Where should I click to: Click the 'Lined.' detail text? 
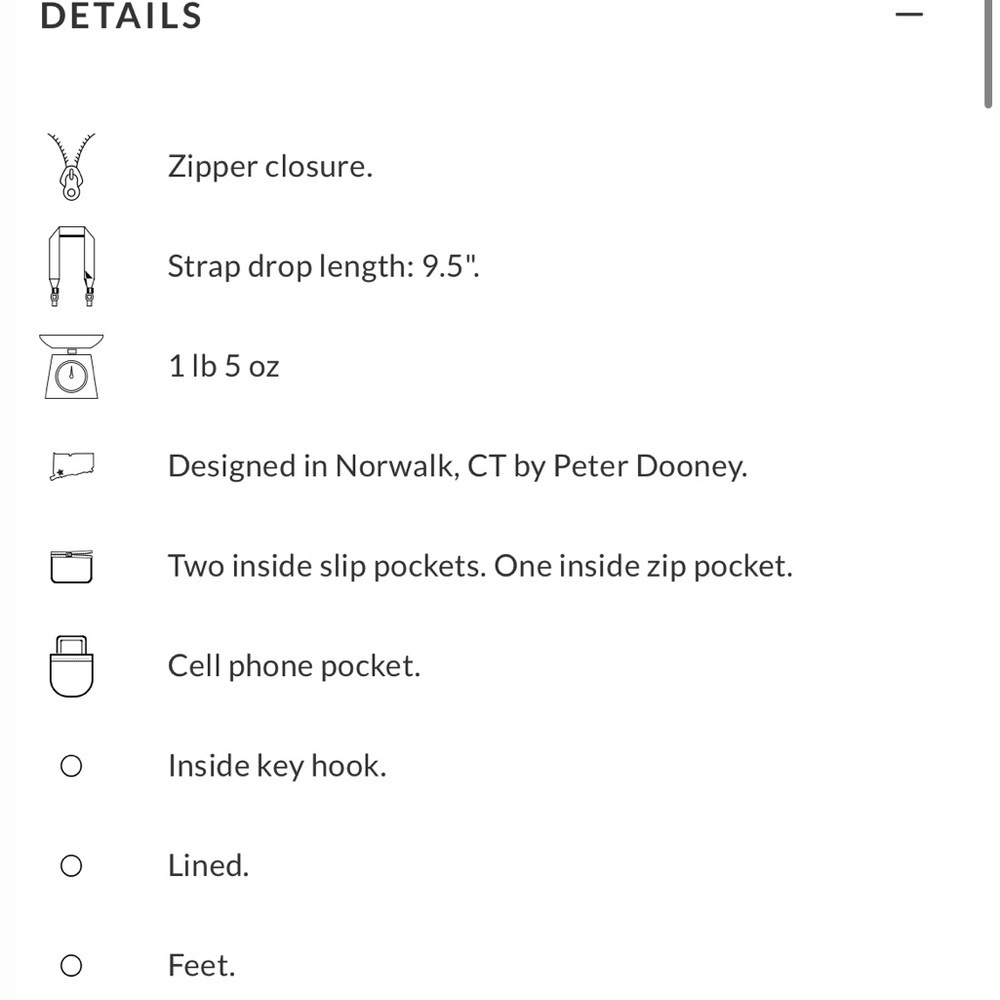tap(208, 866)
